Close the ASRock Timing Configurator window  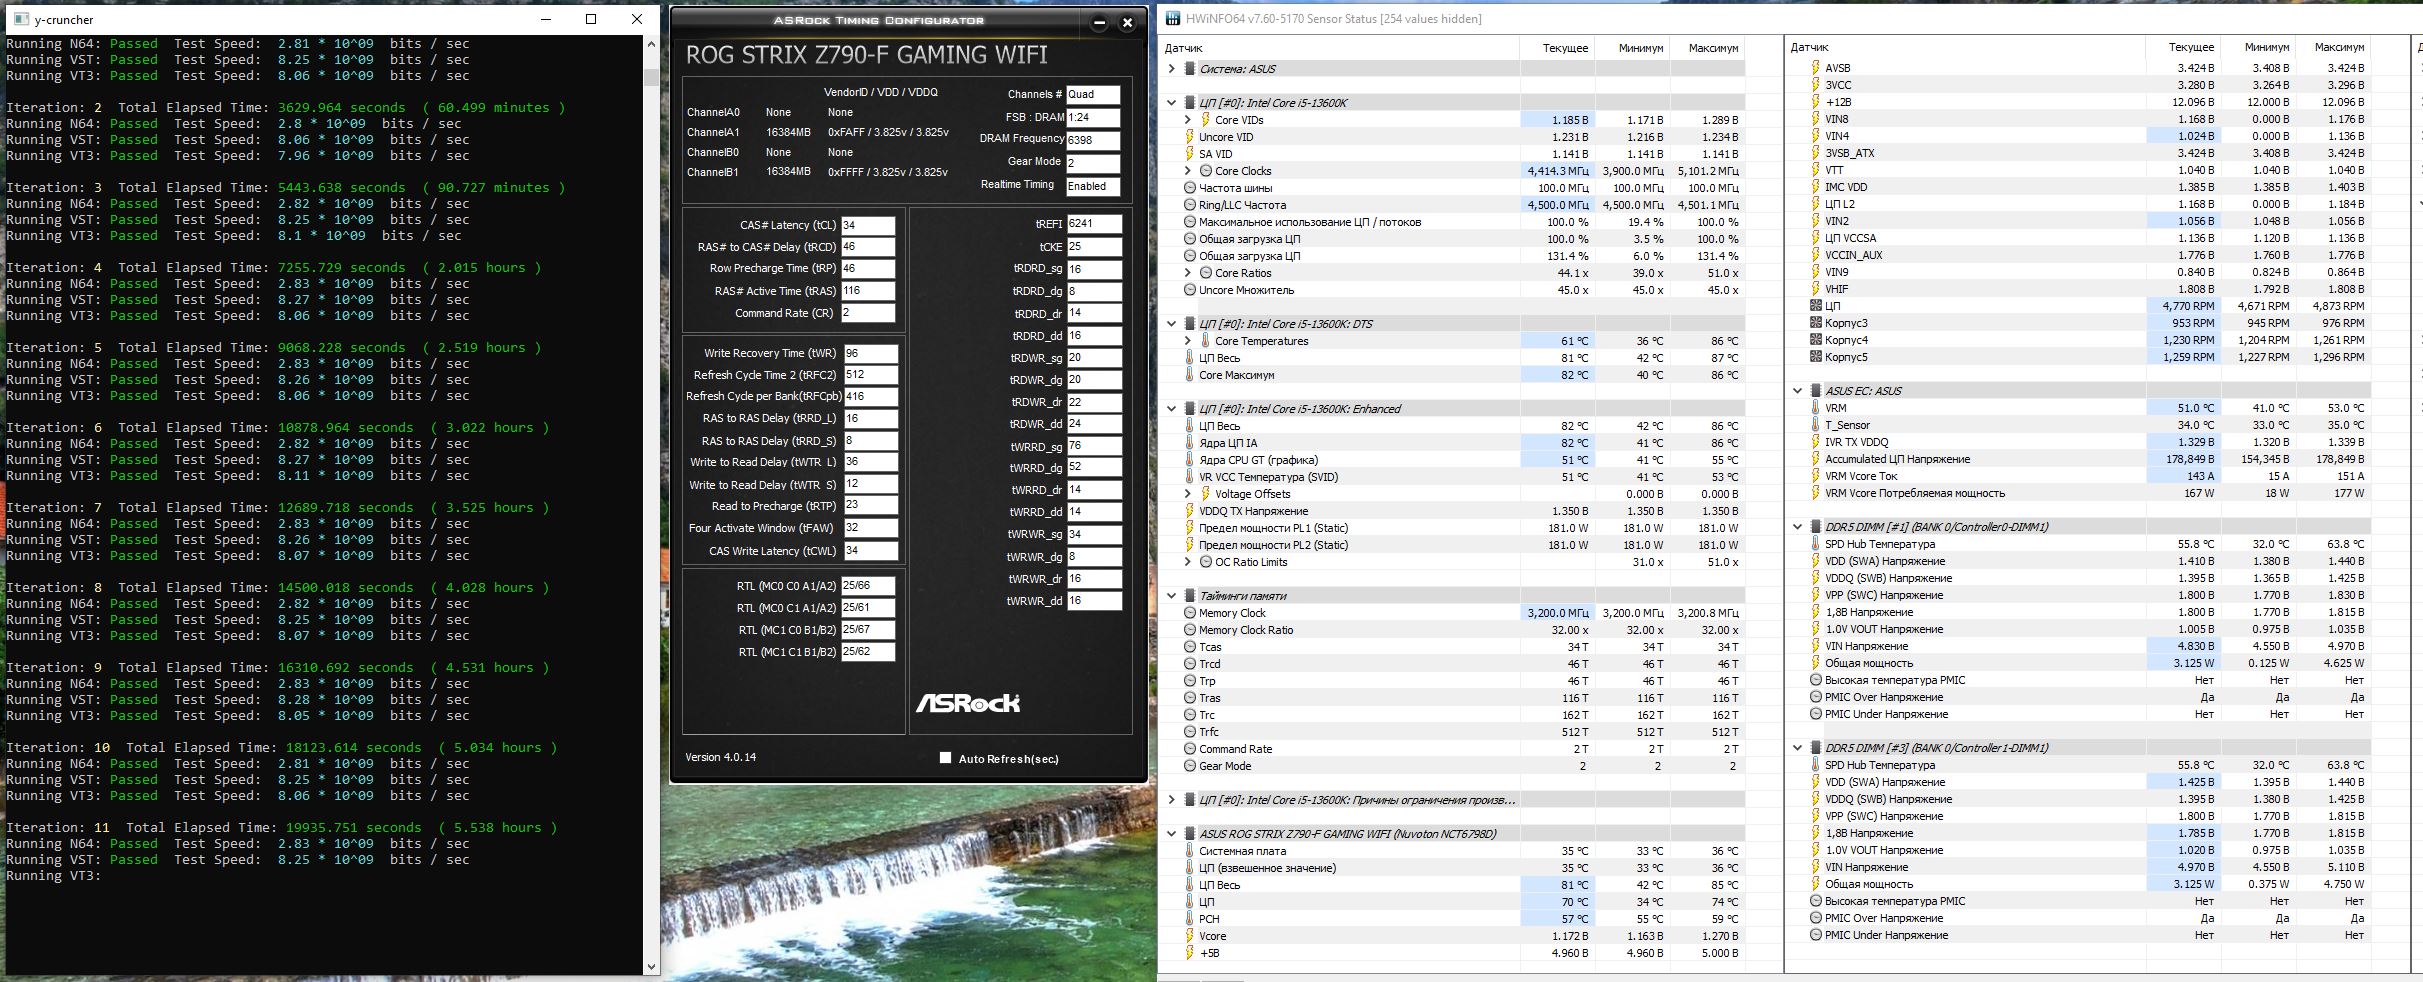[1127, 22]
